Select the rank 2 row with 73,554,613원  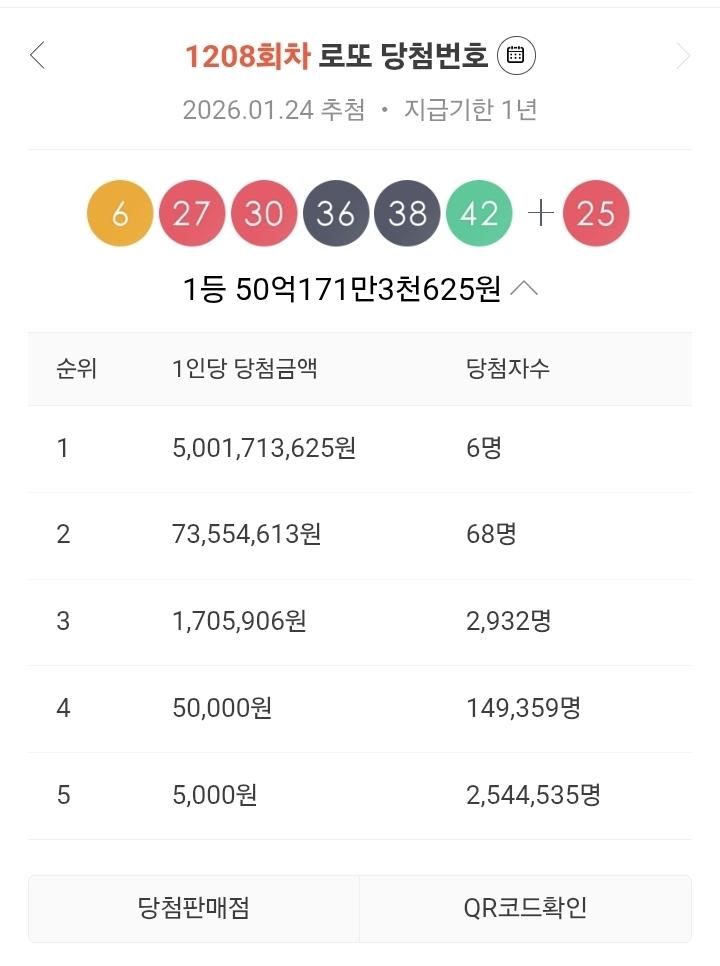click(360, 535)
